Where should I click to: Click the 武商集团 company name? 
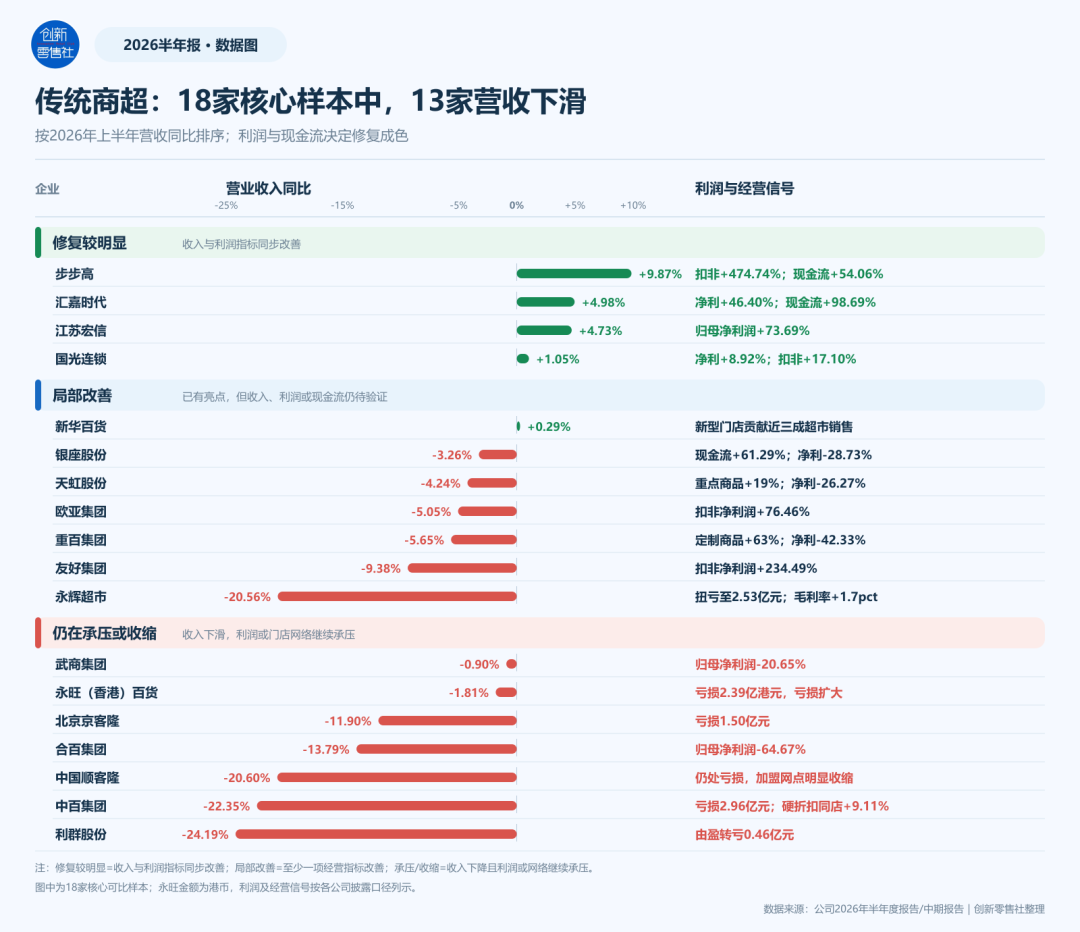(81, 664)
